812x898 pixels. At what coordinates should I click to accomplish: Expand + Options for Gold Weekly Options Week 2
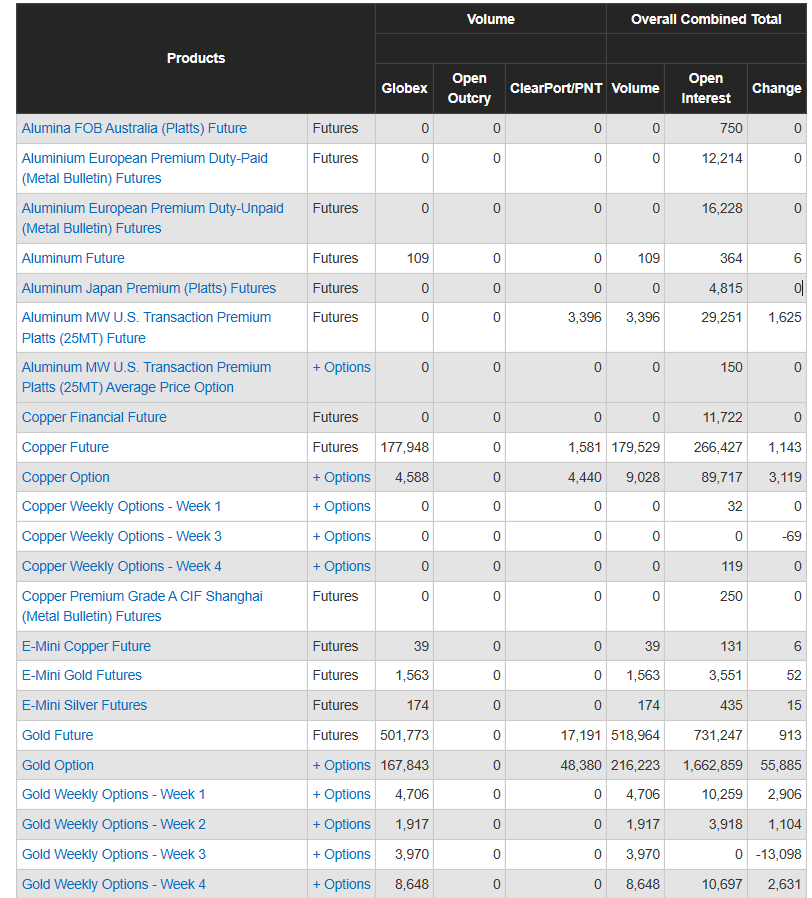341,824
